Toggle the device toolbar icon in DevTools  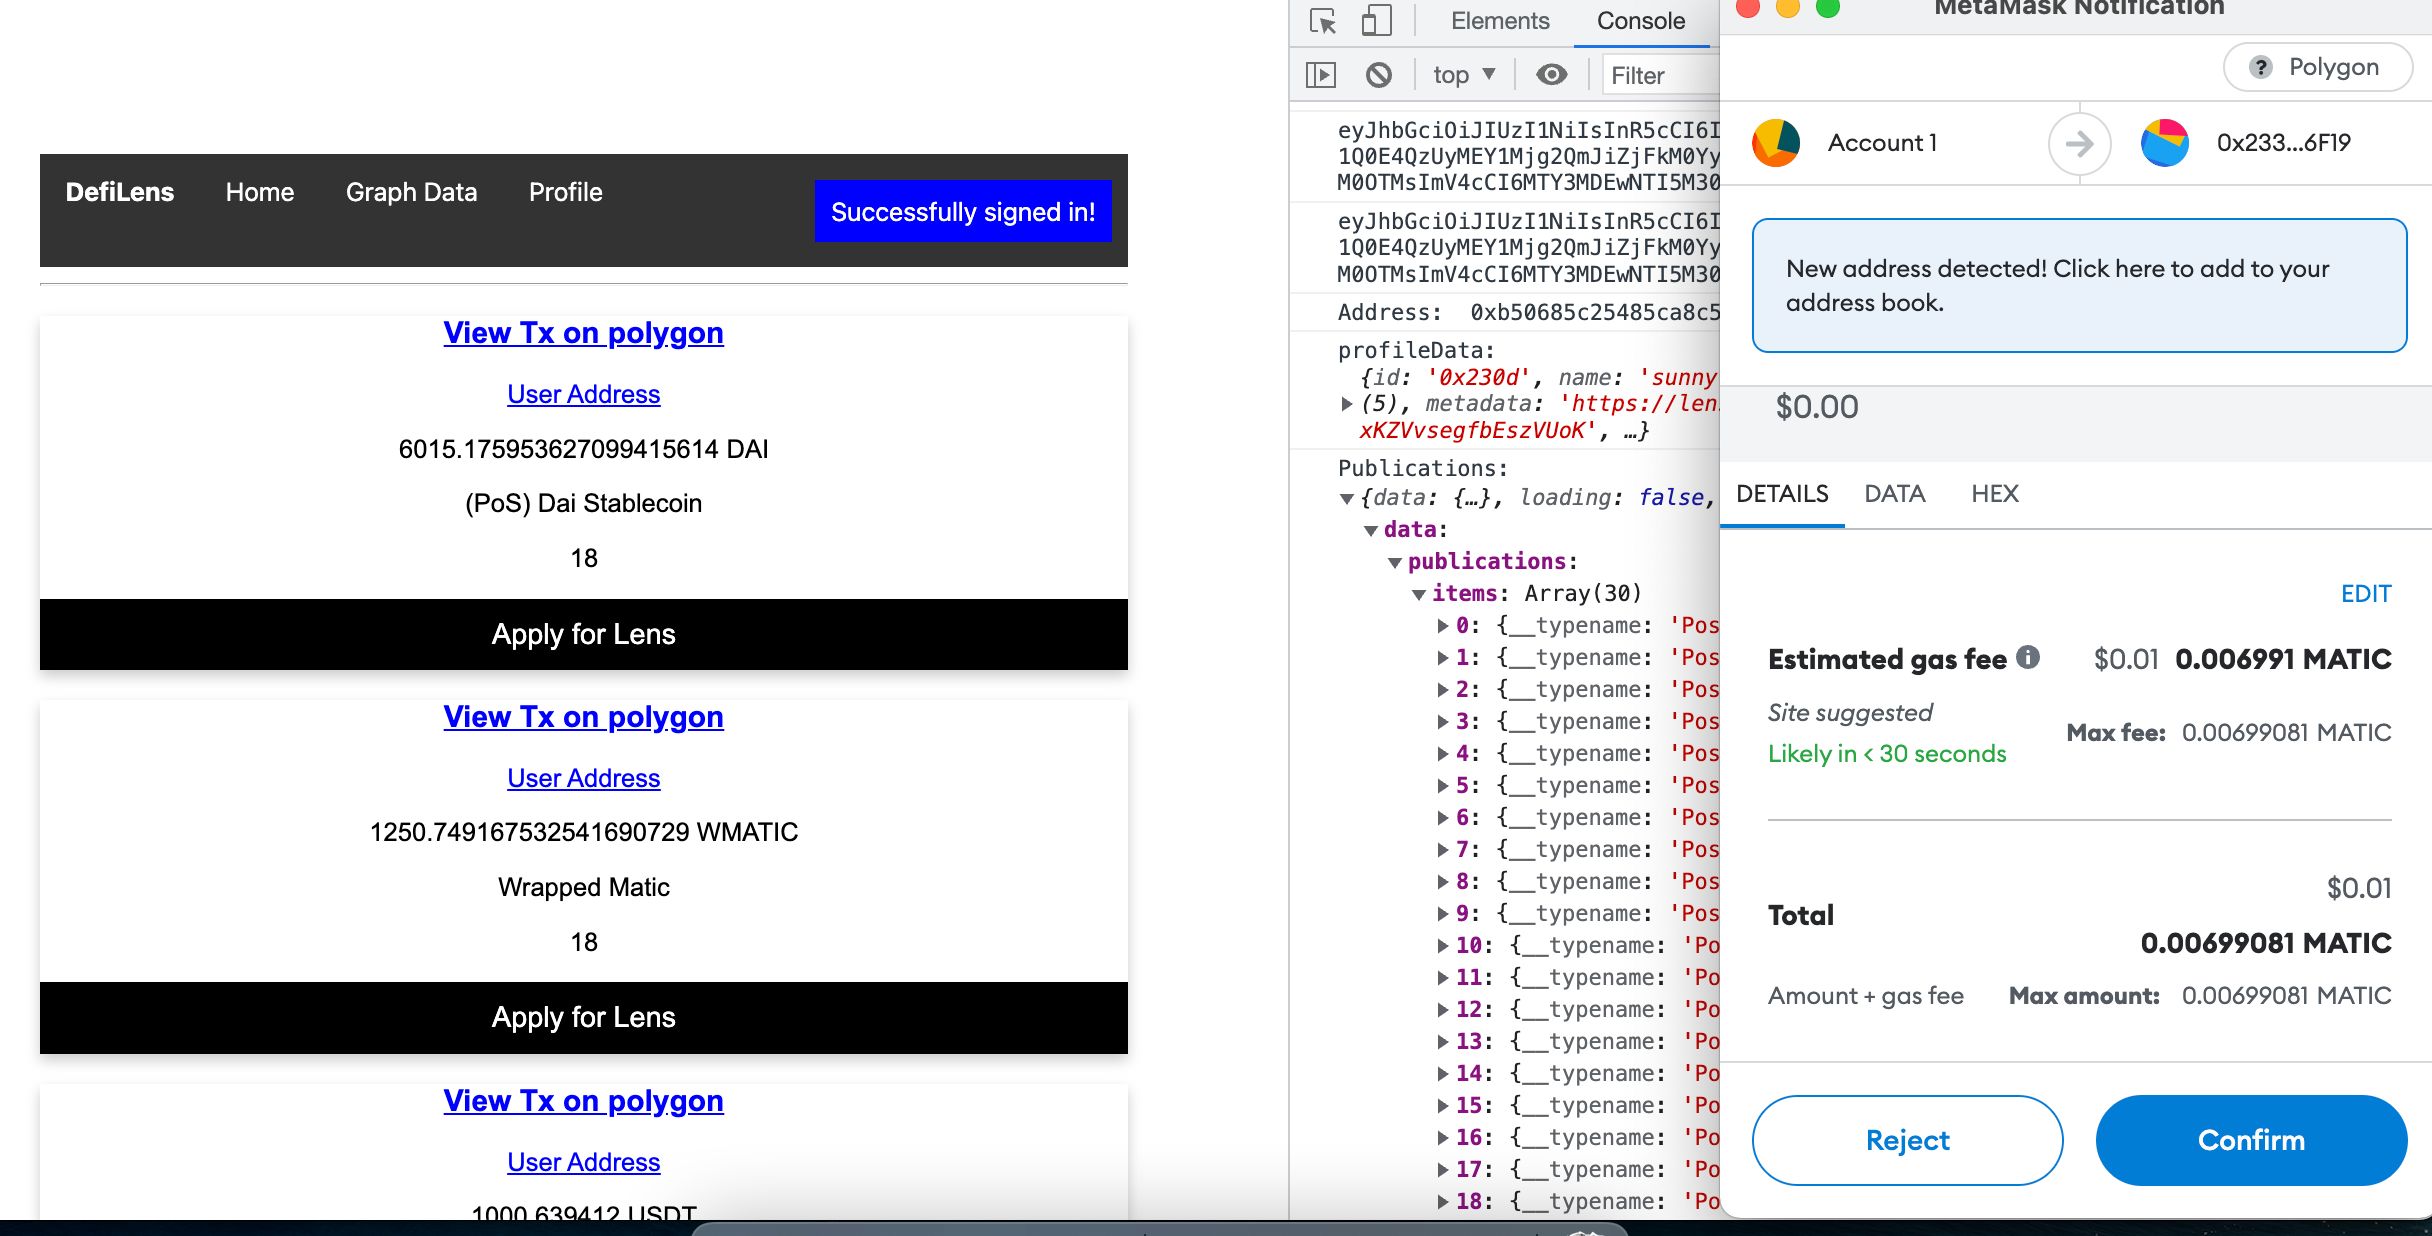tap(1376, 21)
